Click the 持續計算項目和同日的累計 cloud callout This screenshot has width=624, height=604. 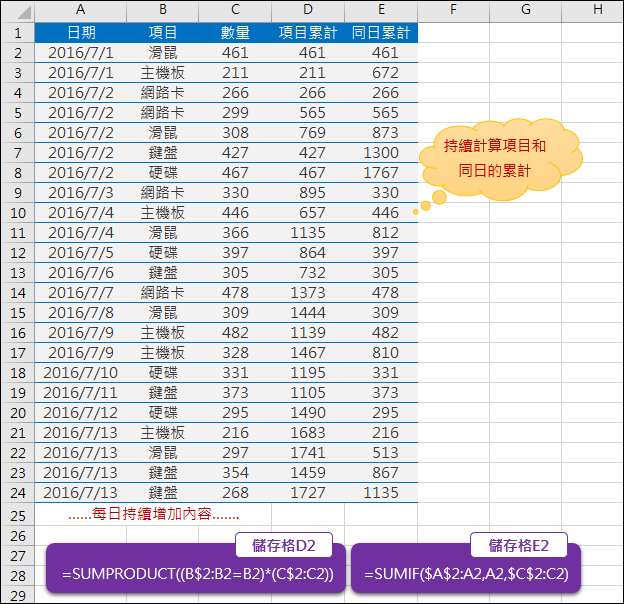click(x=500, y=159)
